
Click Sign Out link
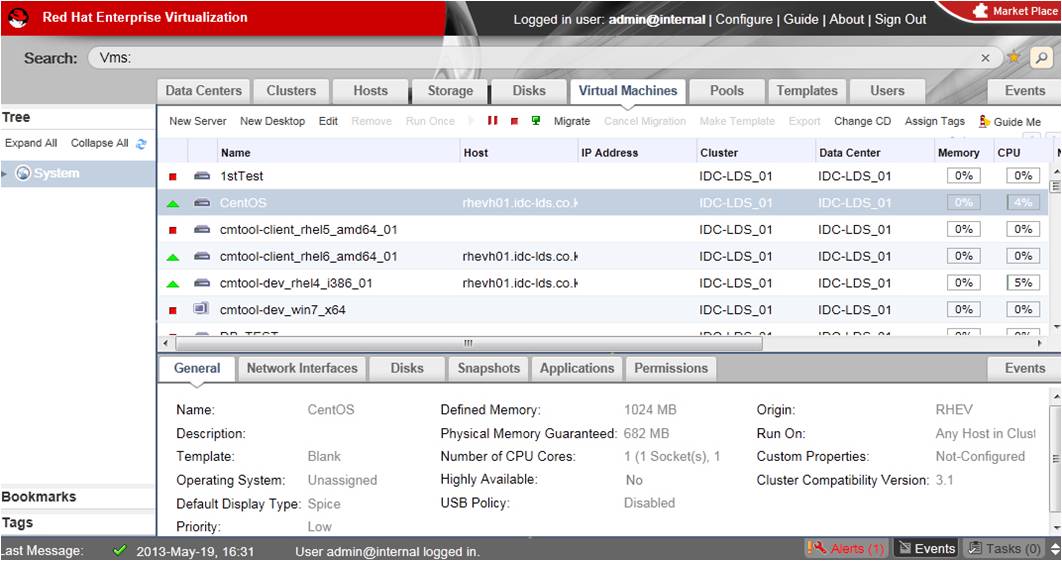coord(900,20)
